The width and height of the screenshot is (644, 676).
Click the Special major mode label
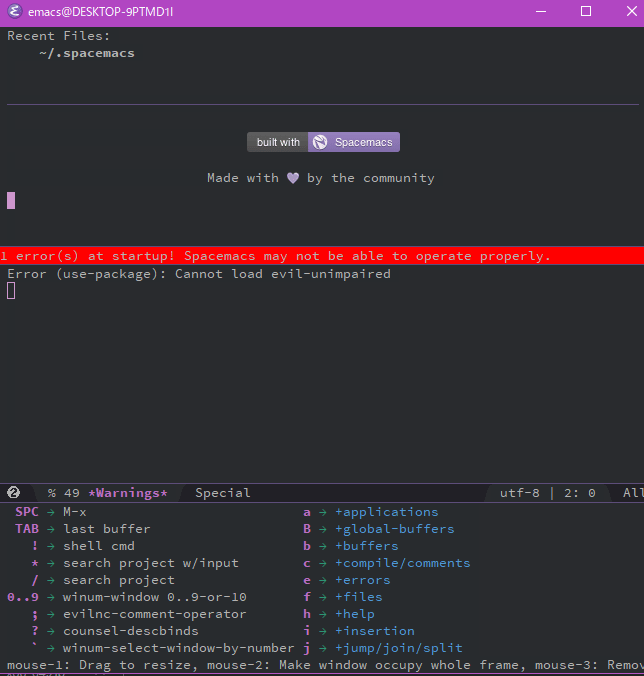(222, 493)
